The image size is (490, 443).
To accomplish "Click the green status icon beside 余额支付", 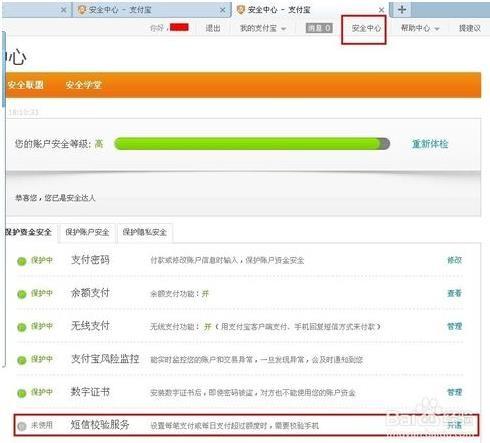I will (22, 294).
